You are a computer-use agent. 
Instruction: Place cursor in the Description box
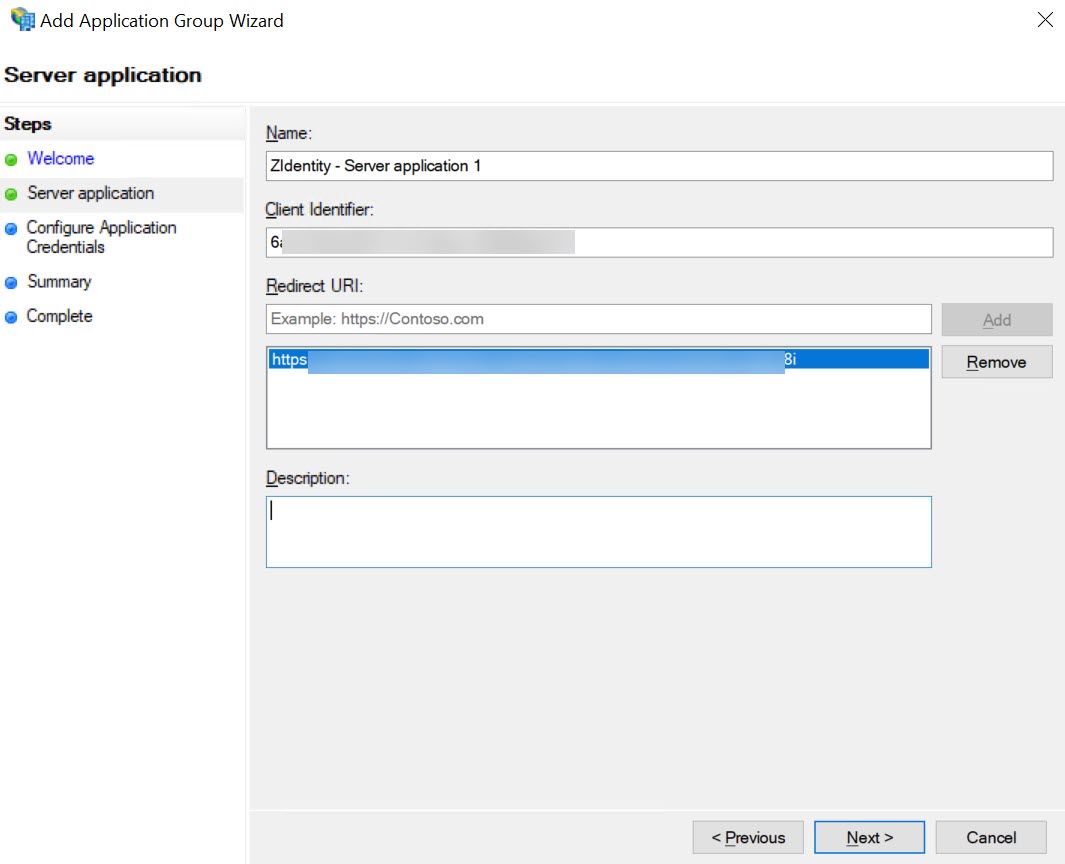coord(598,530)
